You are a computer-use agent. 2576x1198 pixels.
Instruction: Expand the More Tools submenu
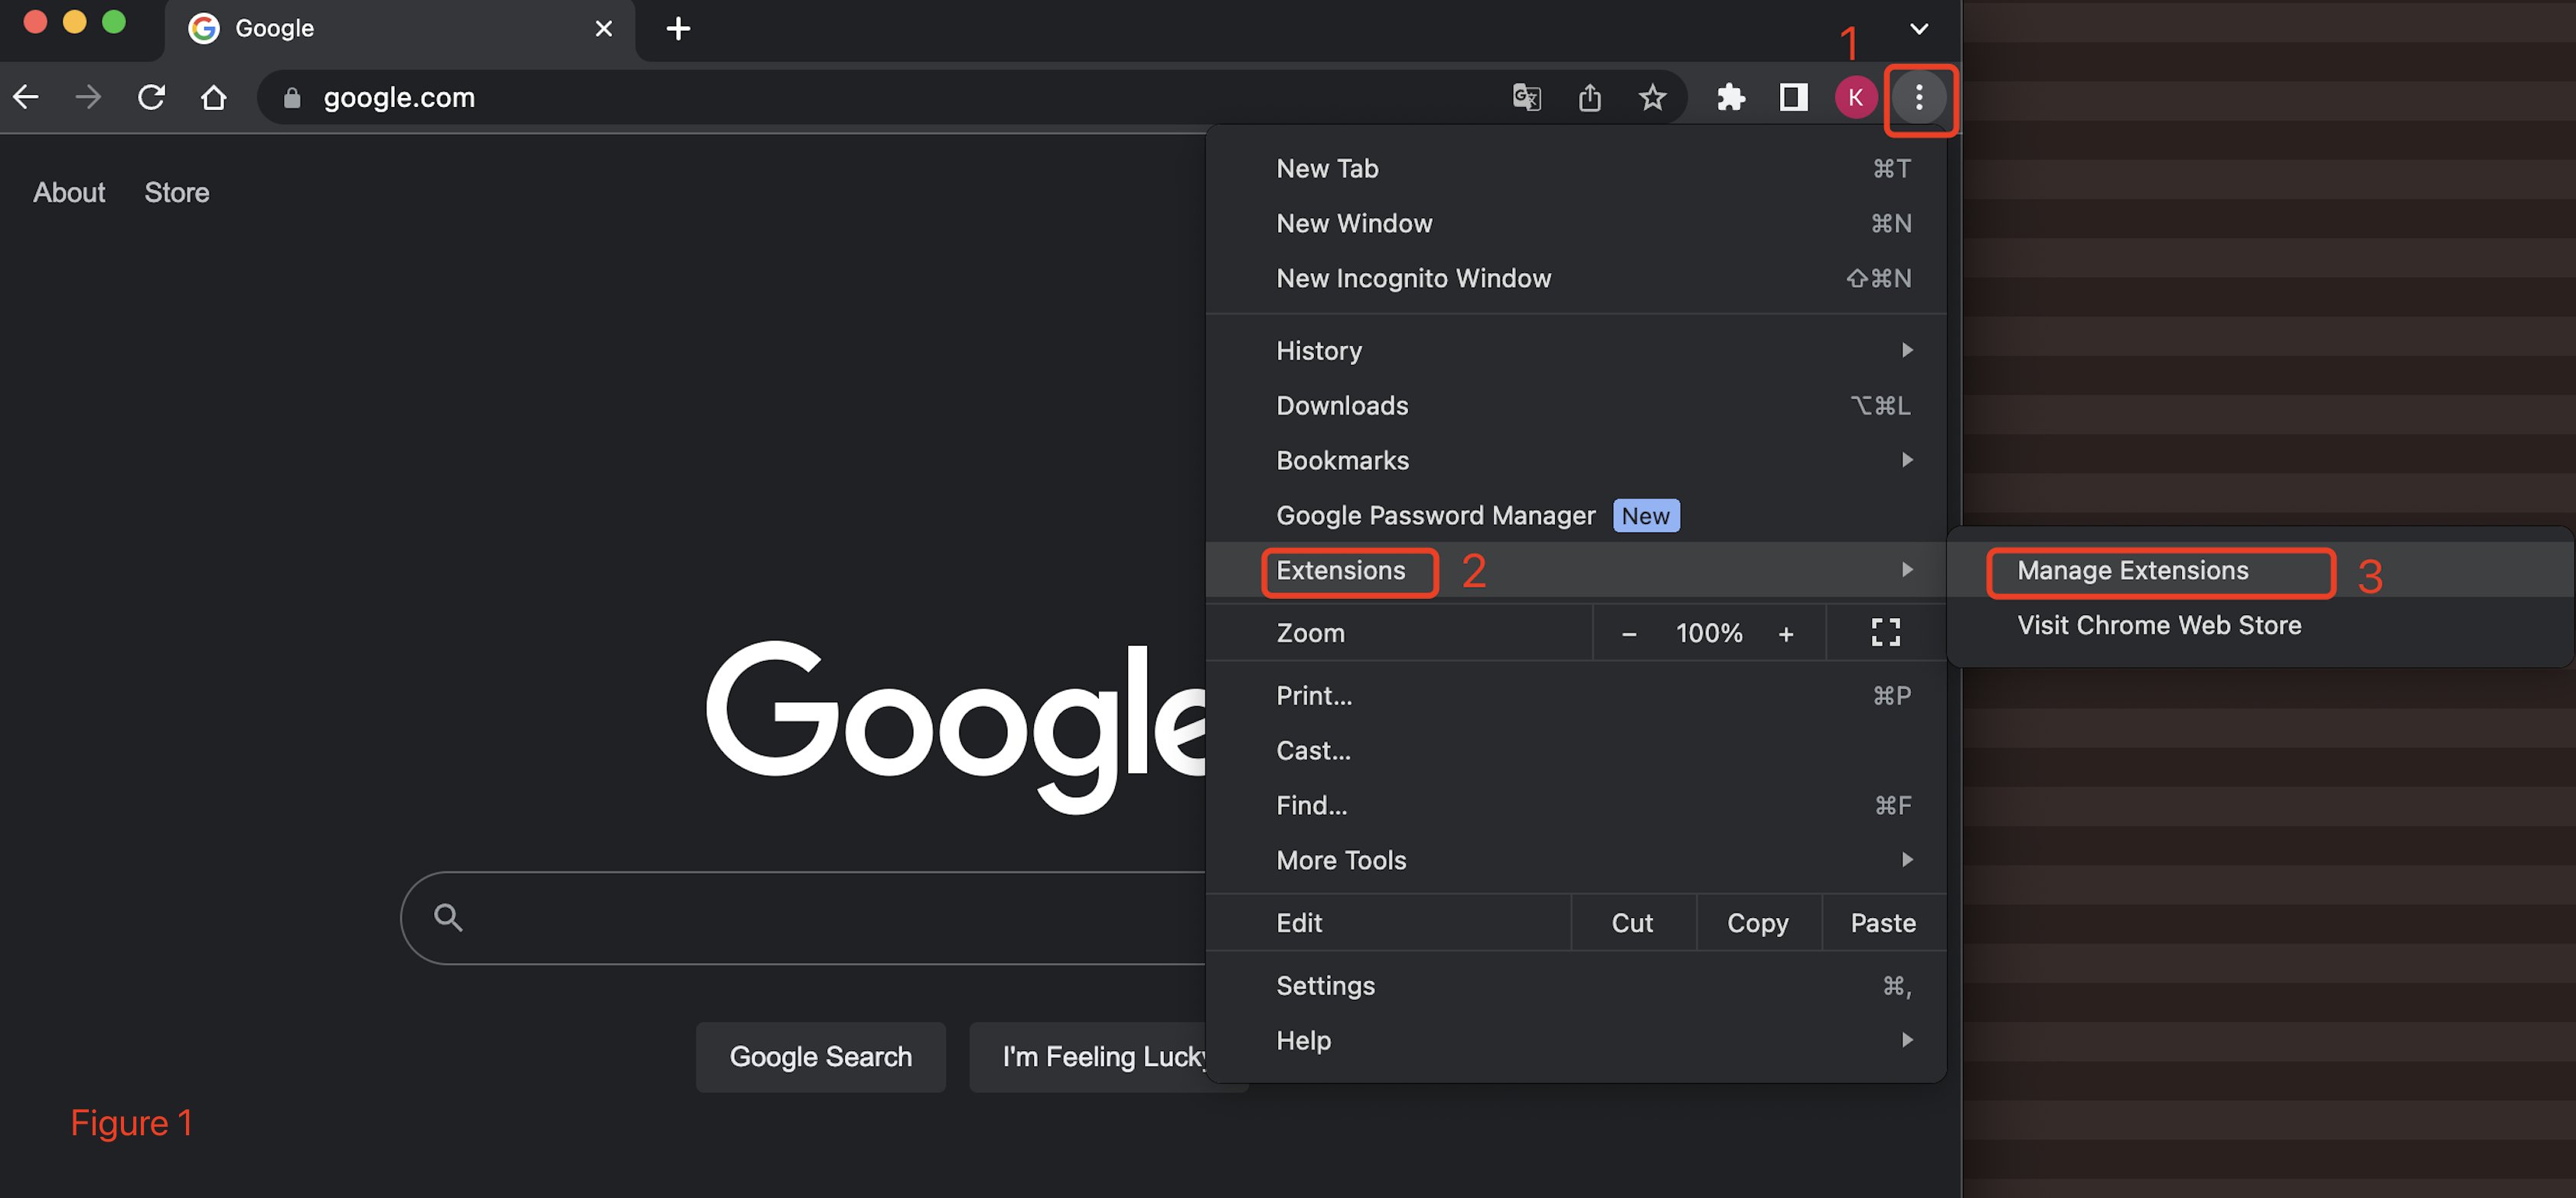1576,860
